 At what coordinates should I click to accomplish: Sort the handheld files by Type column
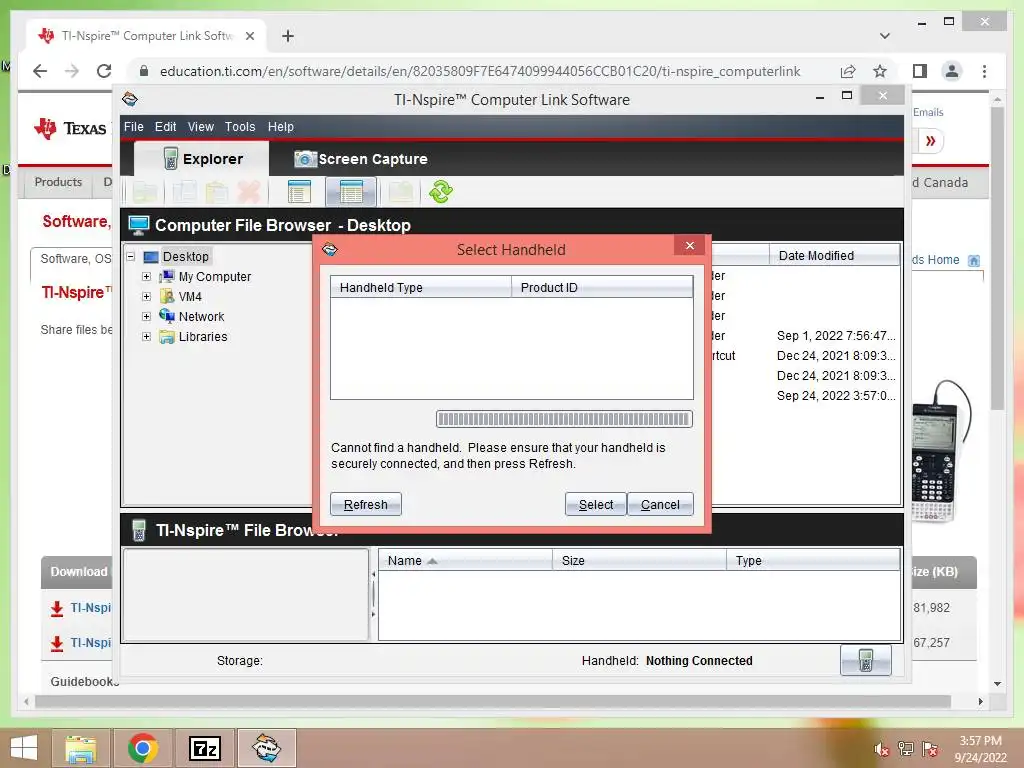pyautogui.click(x=813, y=560)
